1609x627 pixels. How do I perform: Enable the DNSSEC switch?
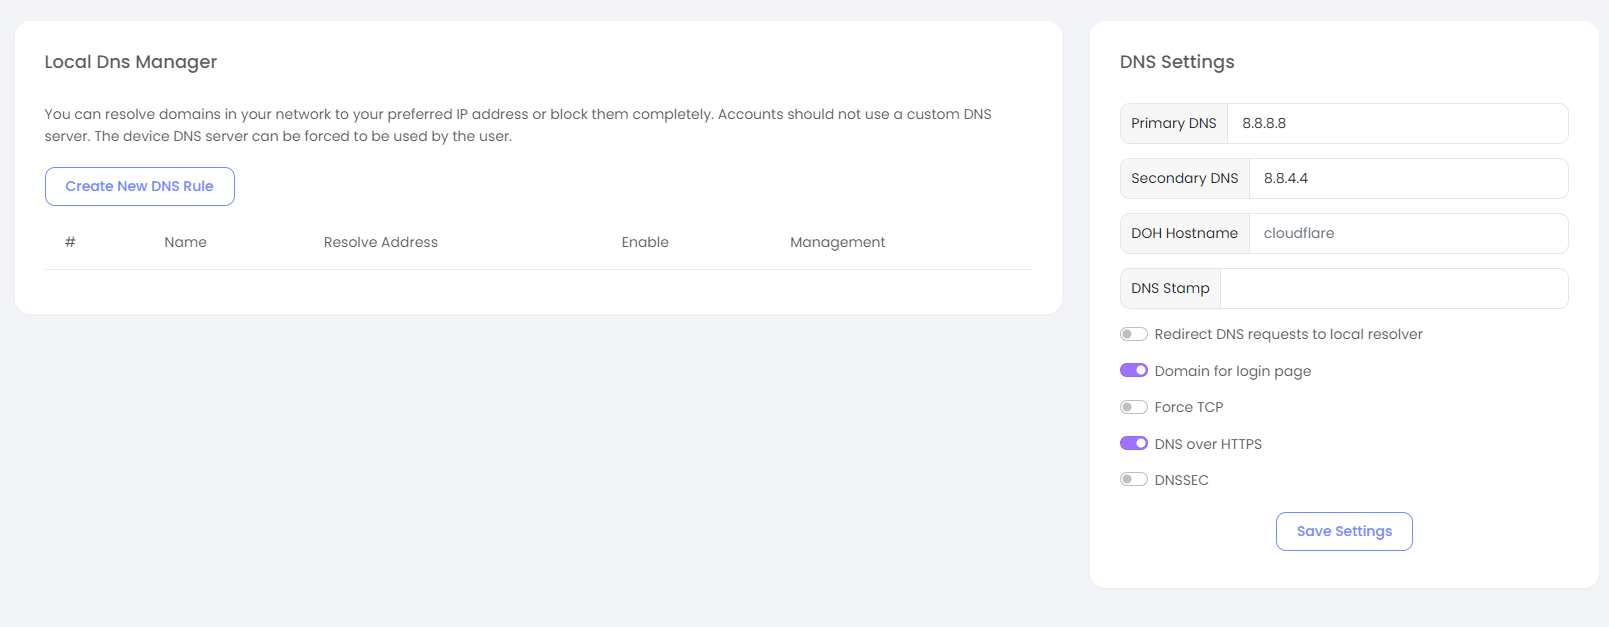[x=1133, y=480]
